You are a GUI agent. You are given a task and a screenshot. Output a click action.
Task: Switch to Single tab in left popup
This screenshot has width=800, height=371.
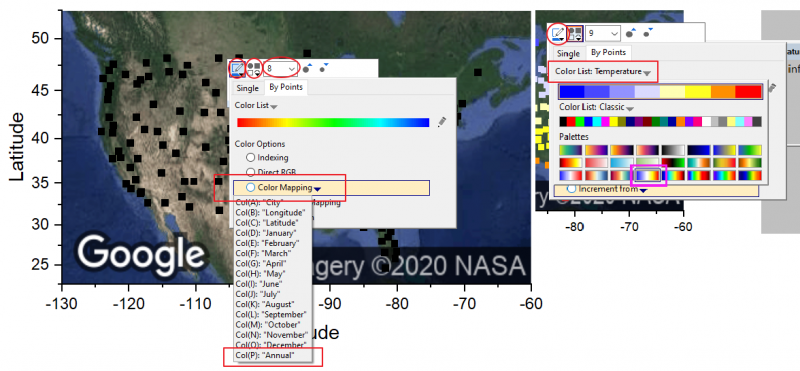click(x=247, y=88)
